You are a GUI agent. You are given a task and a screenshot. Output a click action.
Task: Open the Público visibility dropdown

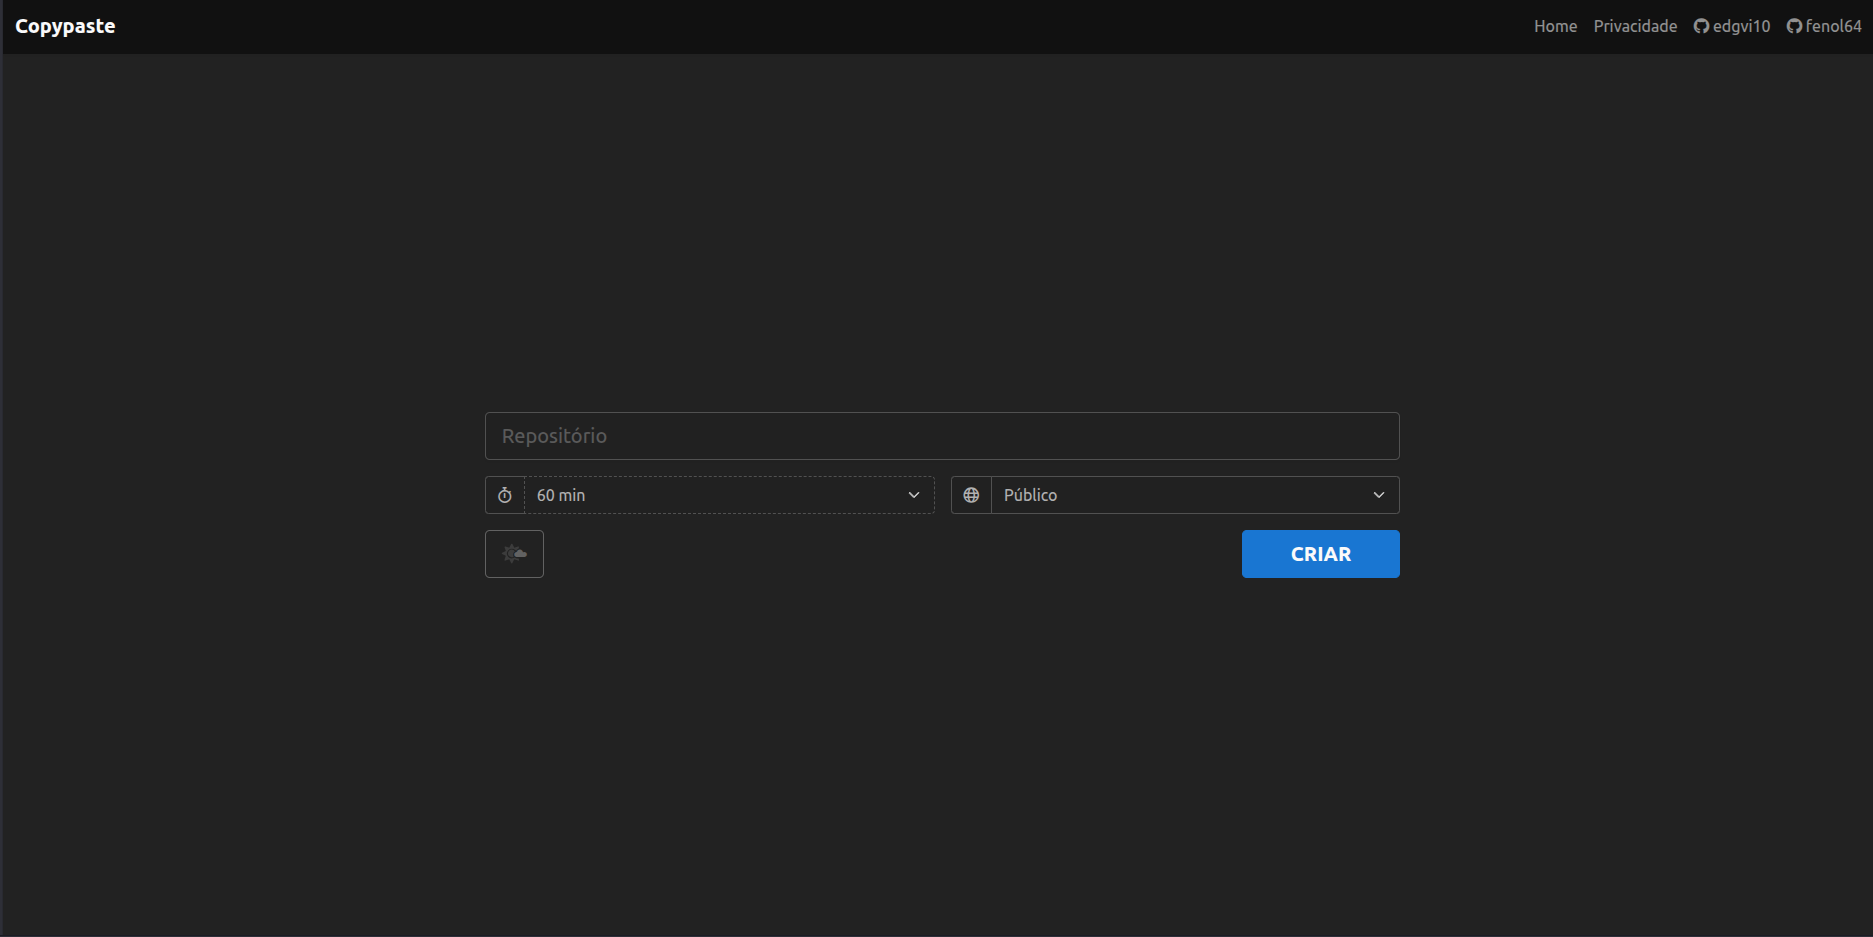1194,495
